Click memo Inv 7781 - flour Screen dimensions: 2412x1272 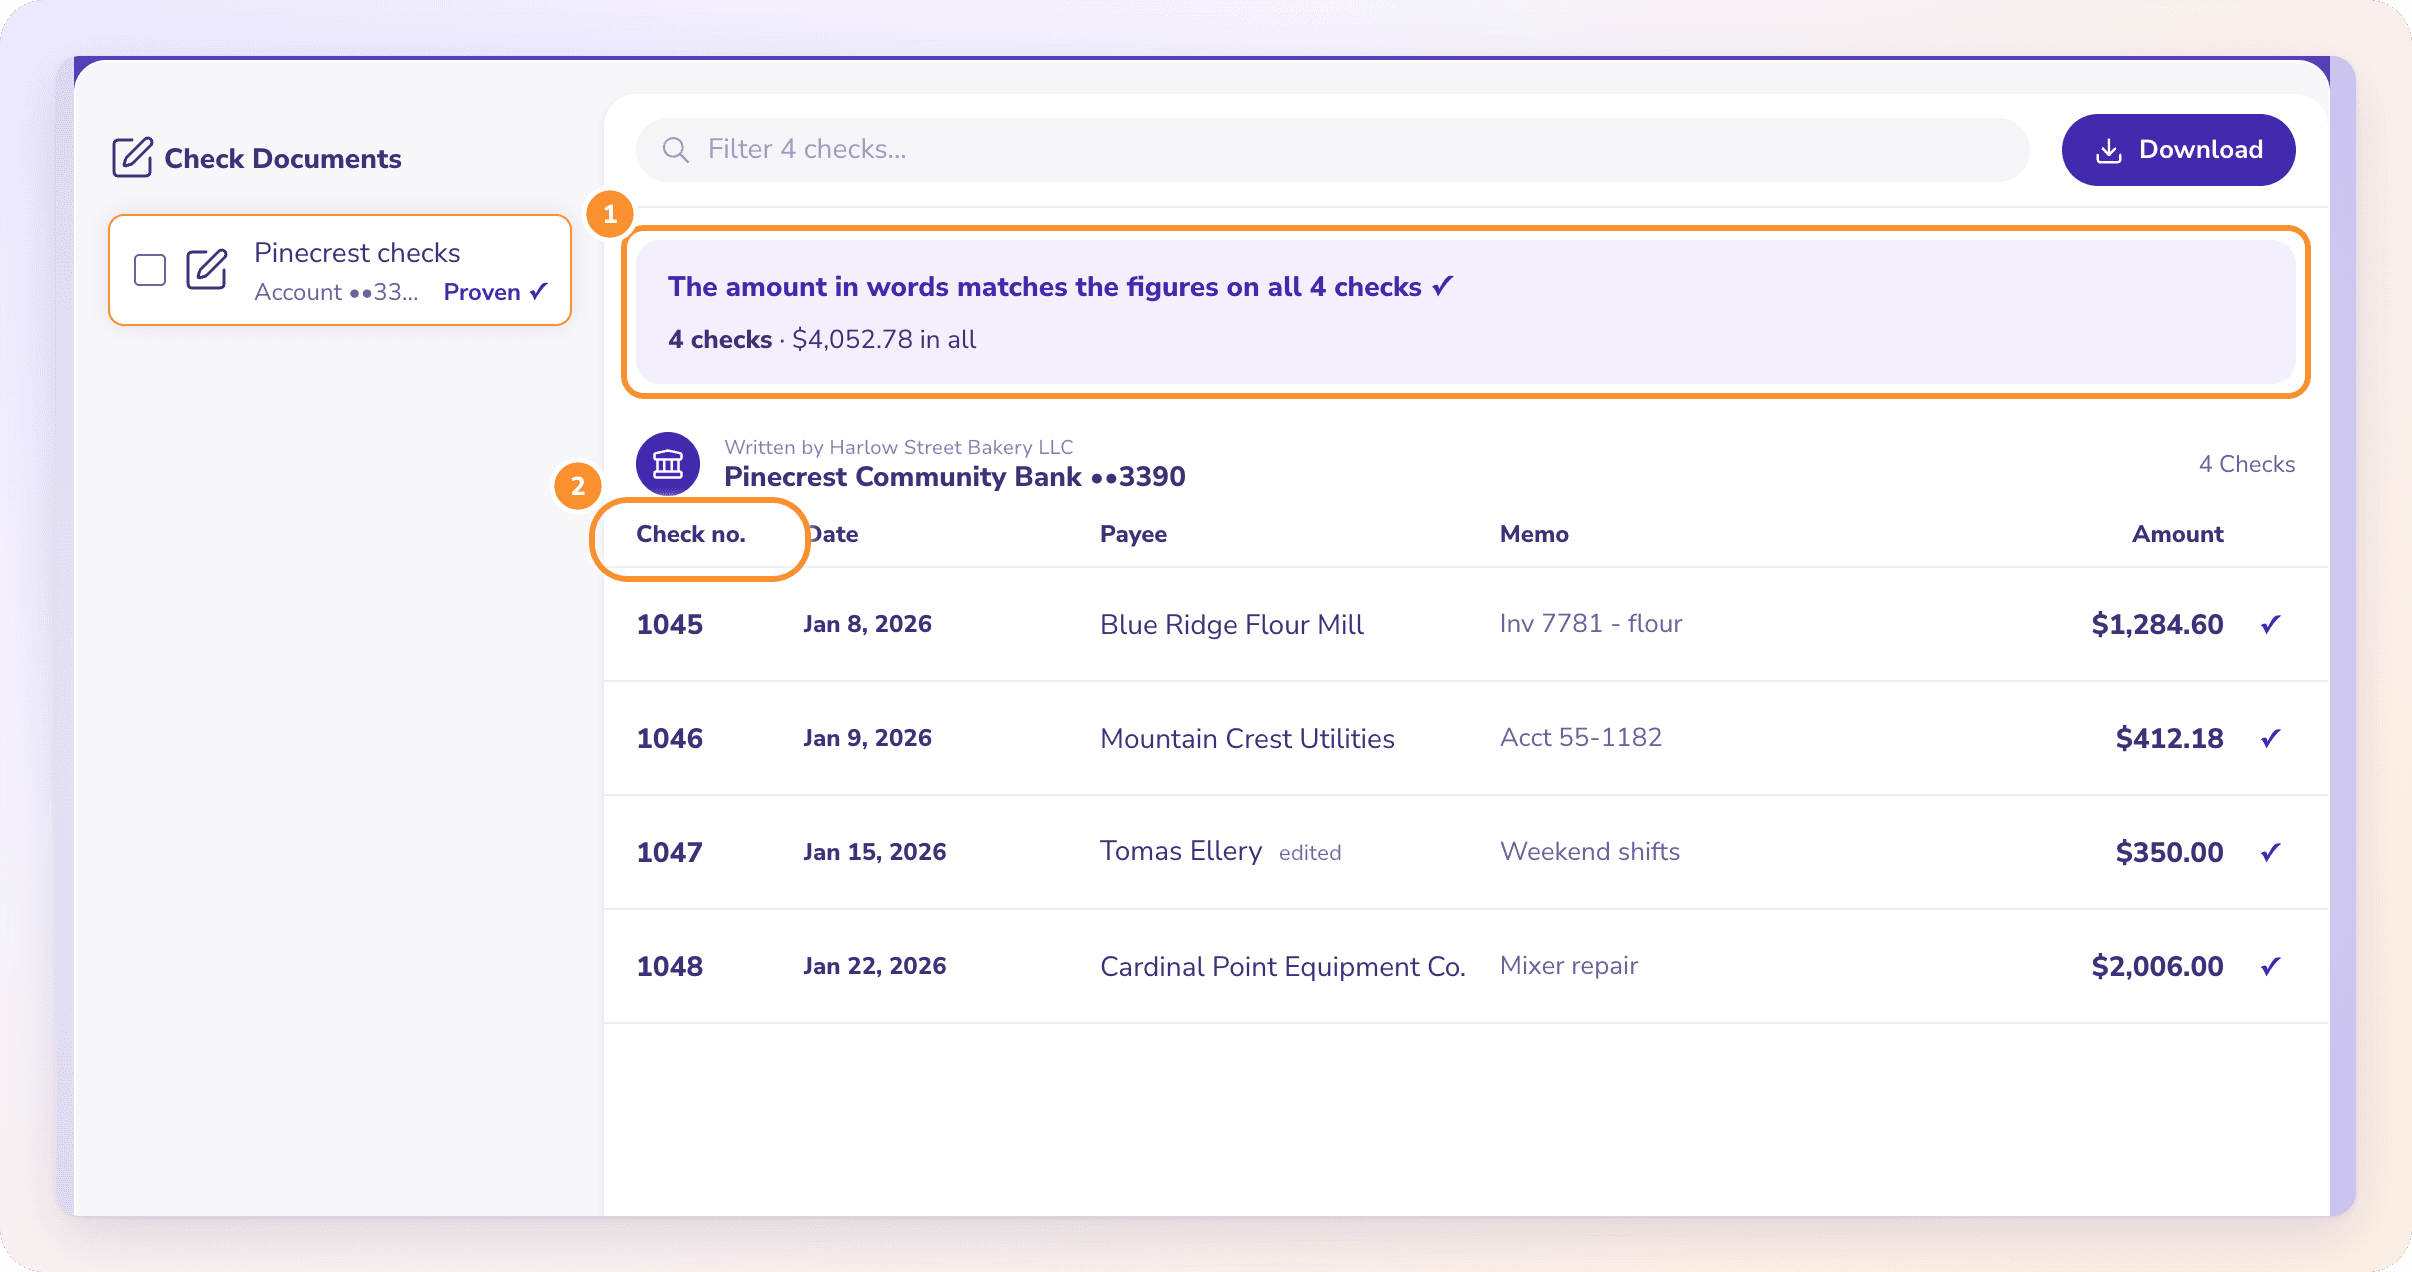click(1591, 624)
